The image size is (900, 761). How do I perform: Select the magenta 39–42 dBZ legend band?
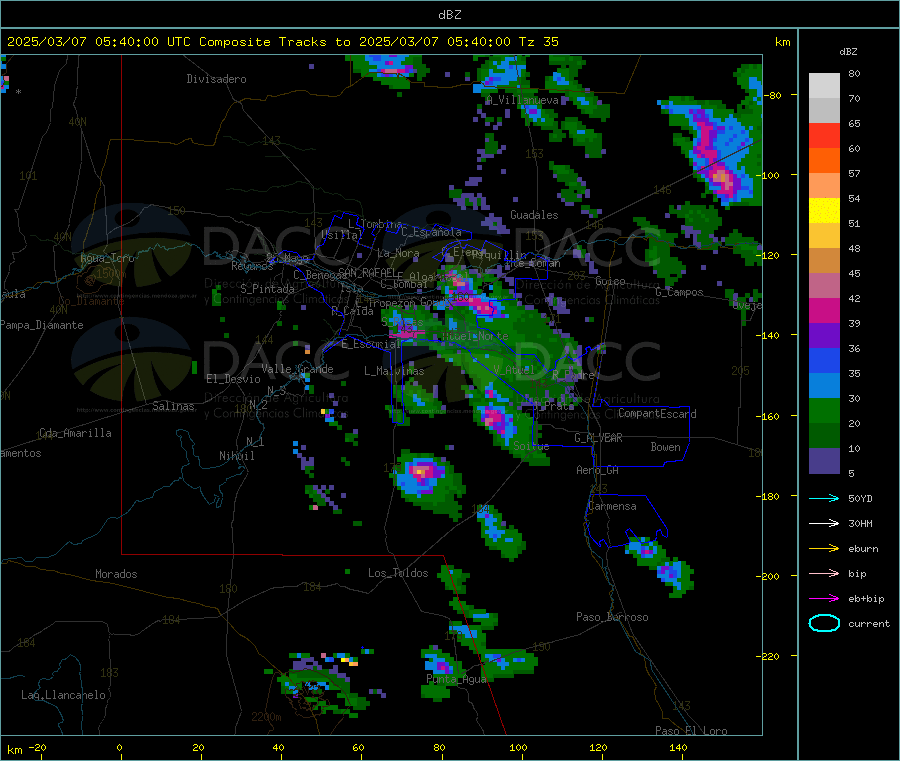(824, 310)
